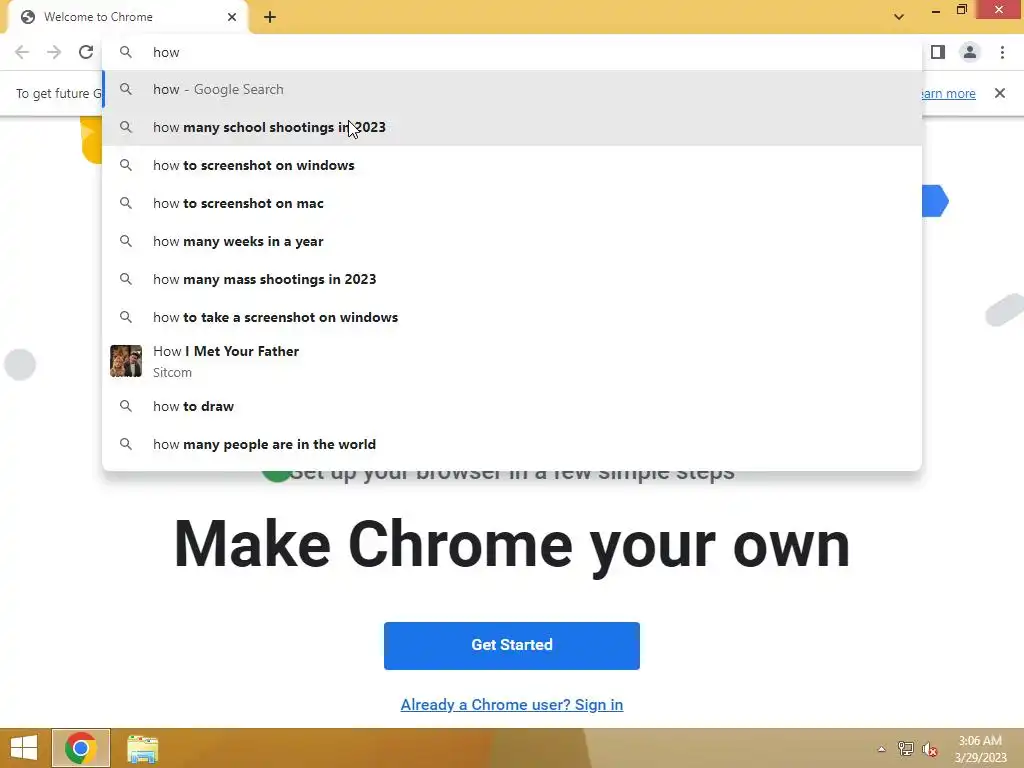Select 'how to draw' suggestion
1024x768 pixels.
512,406
